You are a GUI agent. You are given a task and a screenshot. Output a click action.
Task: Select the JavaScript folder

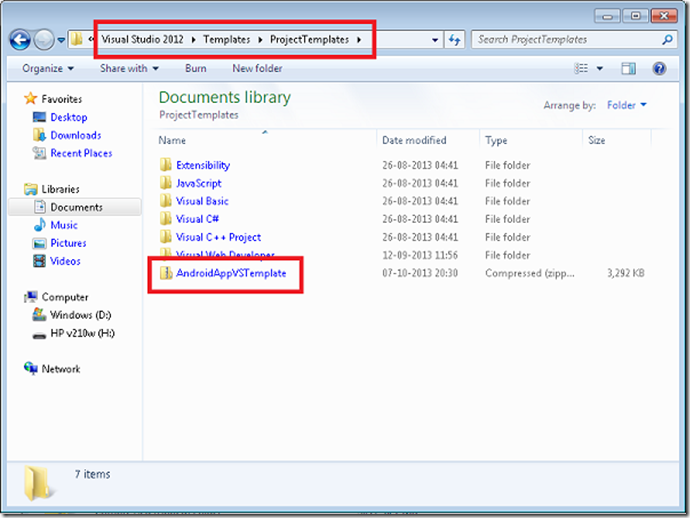(198, 183)
